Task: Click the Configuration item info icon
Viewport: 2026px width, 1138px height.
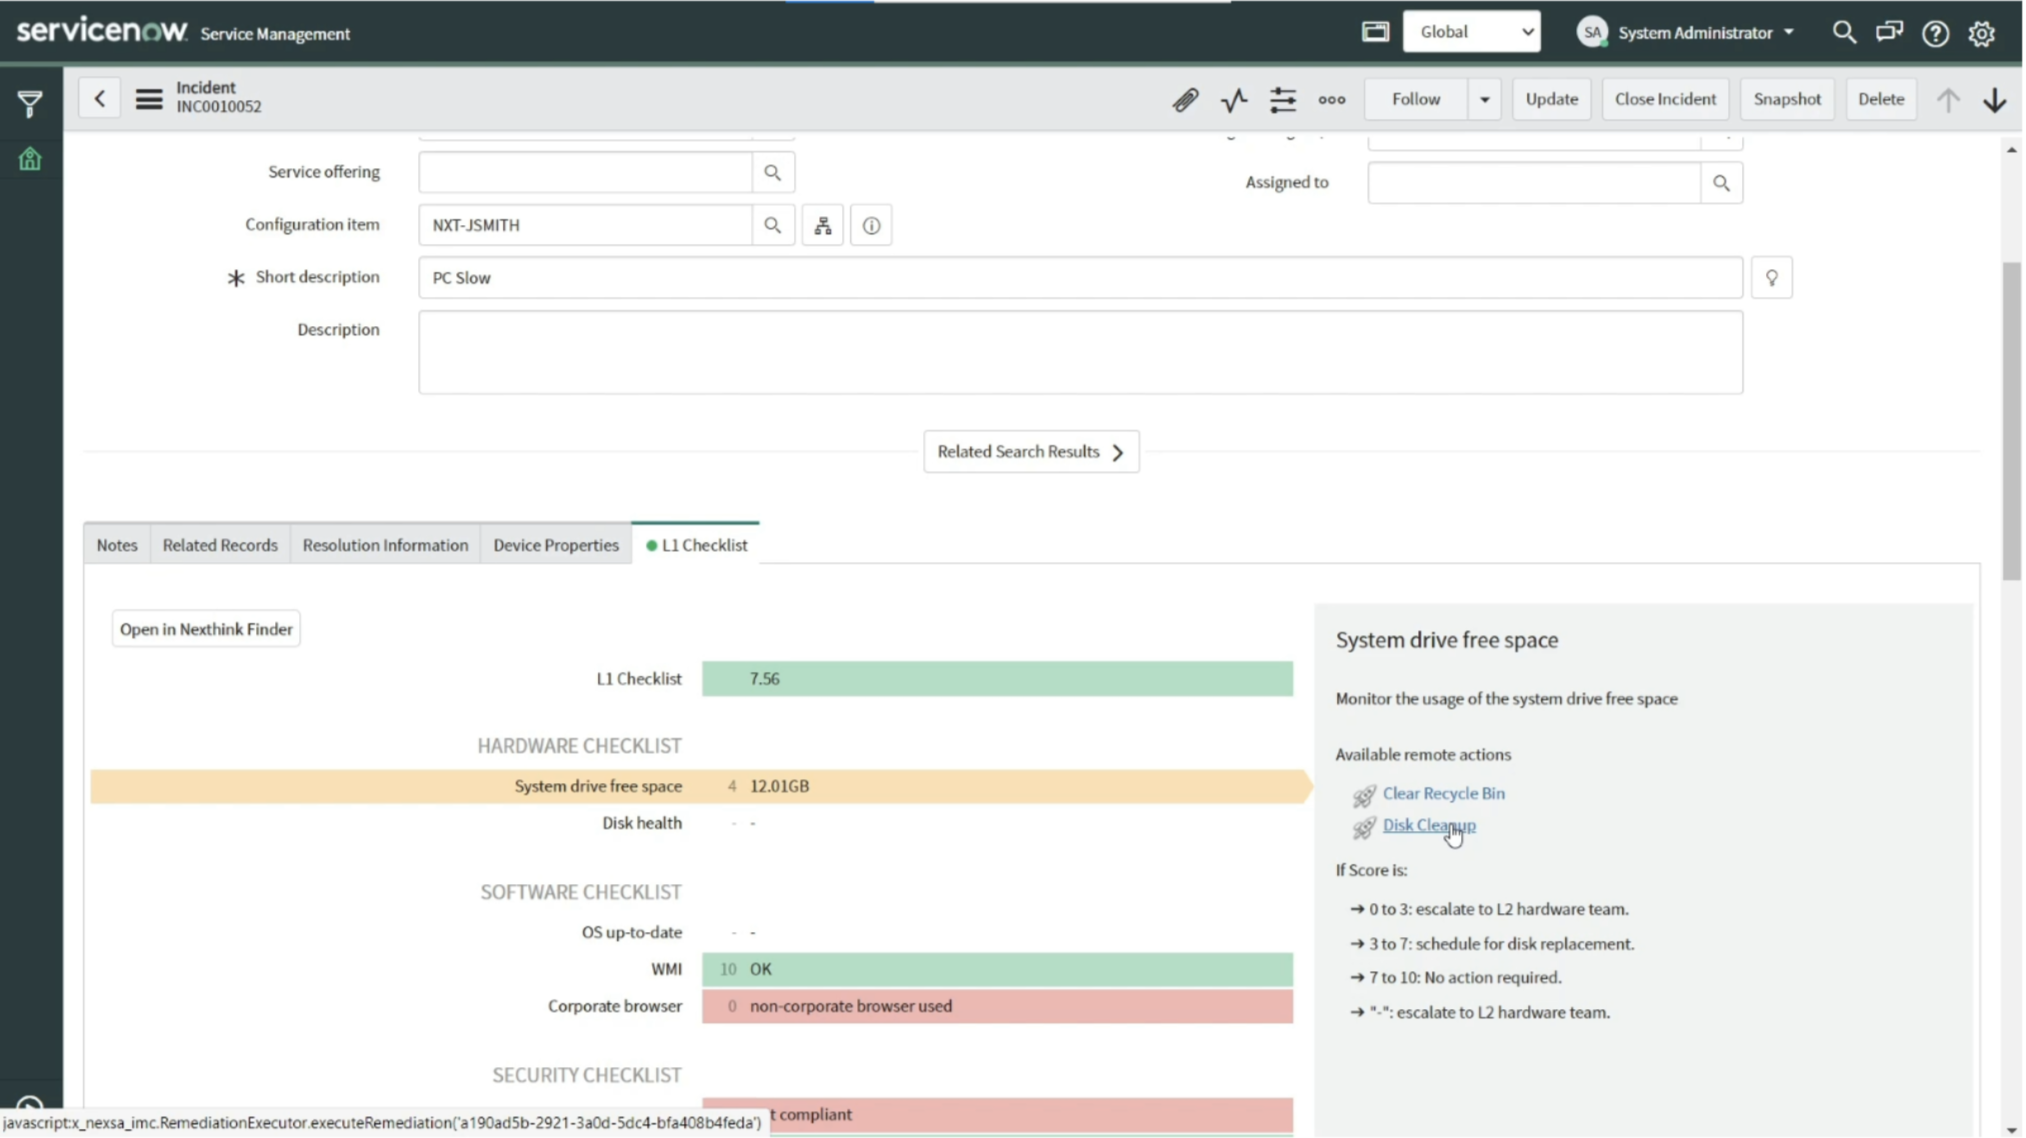Action: pyautogui.click(x=872, y=226)
